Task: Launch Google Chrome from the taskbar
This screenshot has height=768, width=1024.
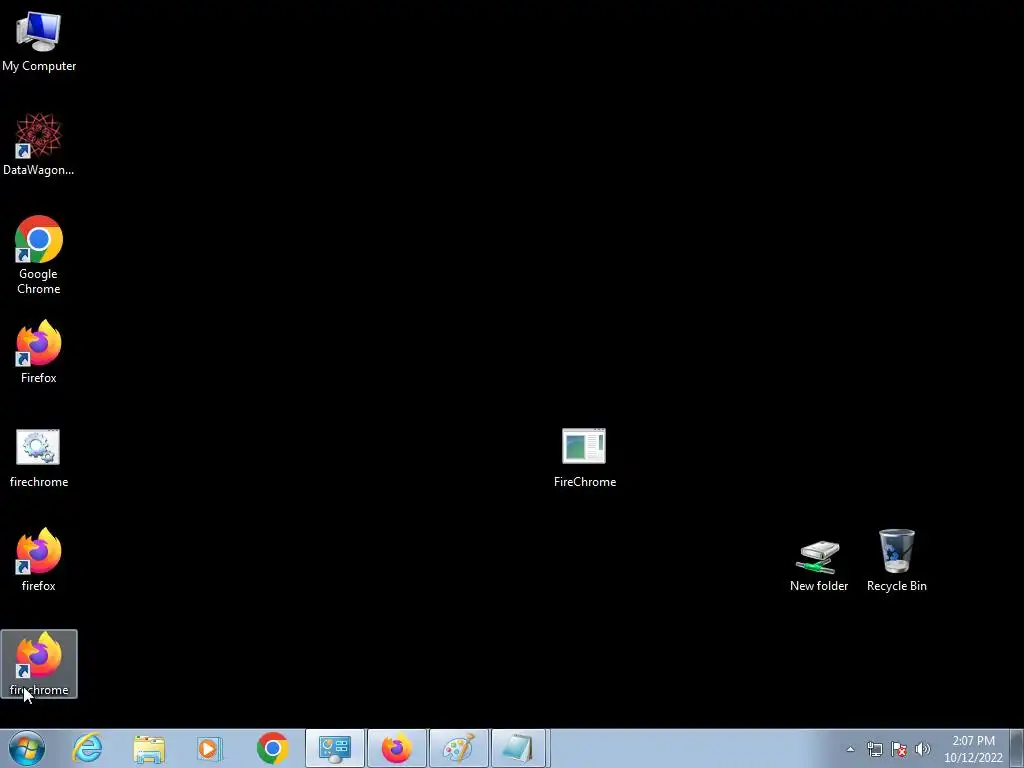Action: (x=272, y=748)
